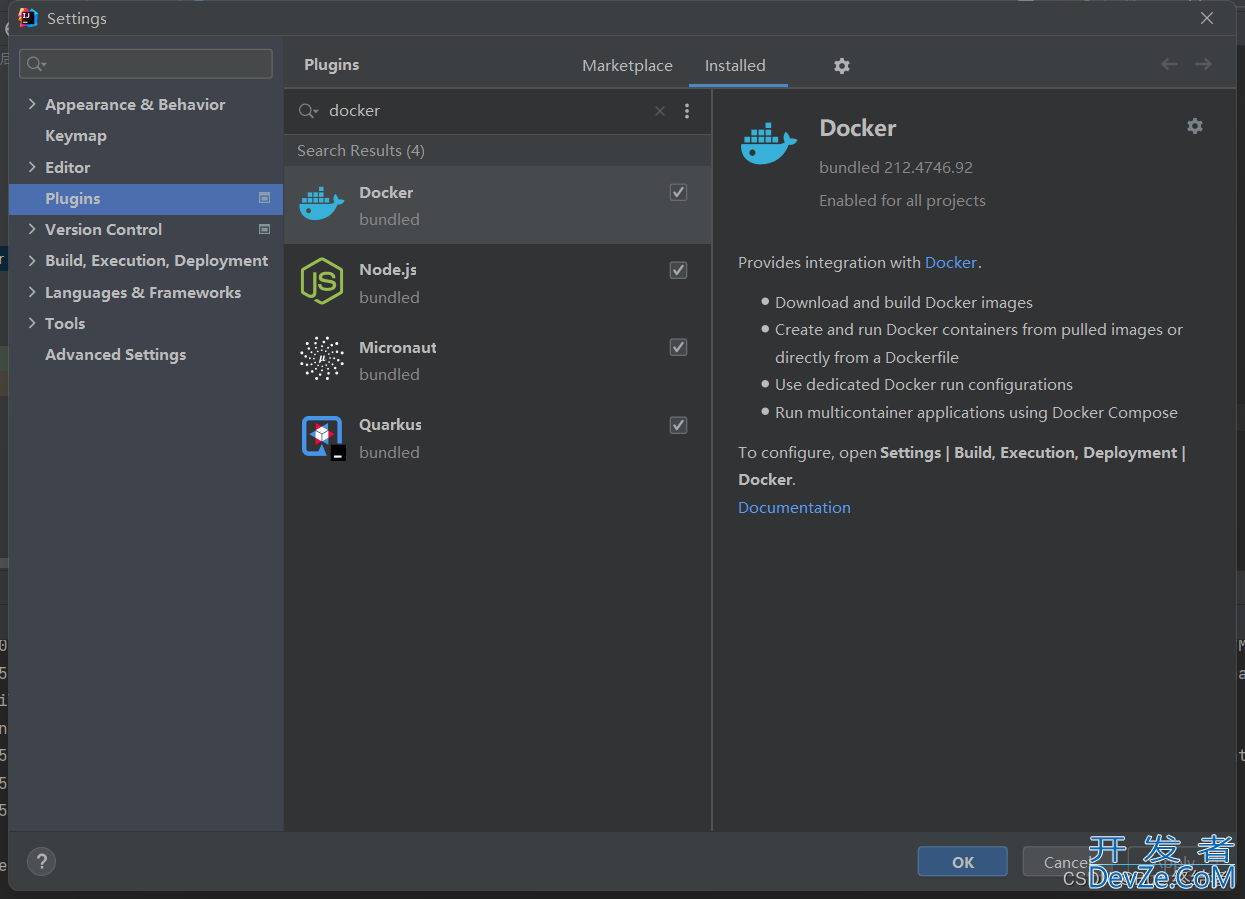This screenshot has height=899, width=1245.
Task: Expand Build, Execution, Deployment node
Action: click(x=32, y=260)
